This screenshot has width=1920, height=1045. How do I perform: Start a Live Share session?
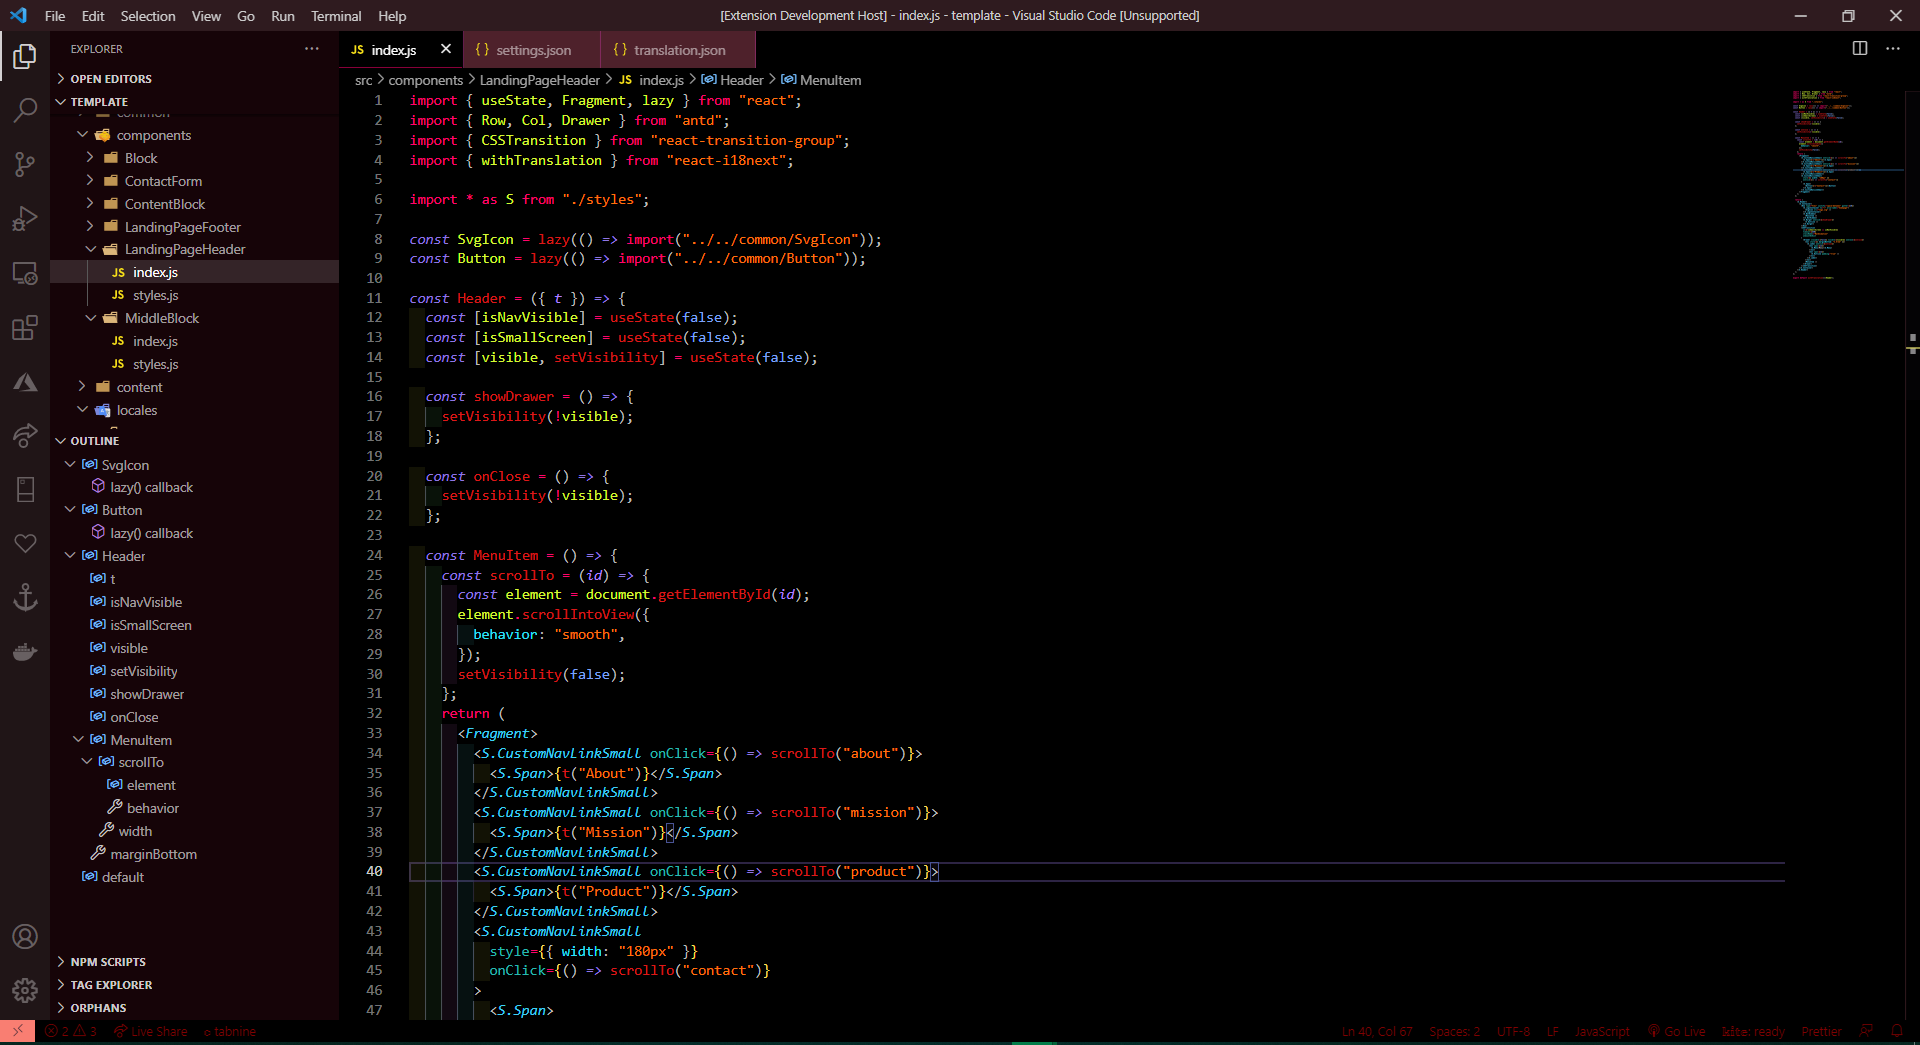point(150,1031)
